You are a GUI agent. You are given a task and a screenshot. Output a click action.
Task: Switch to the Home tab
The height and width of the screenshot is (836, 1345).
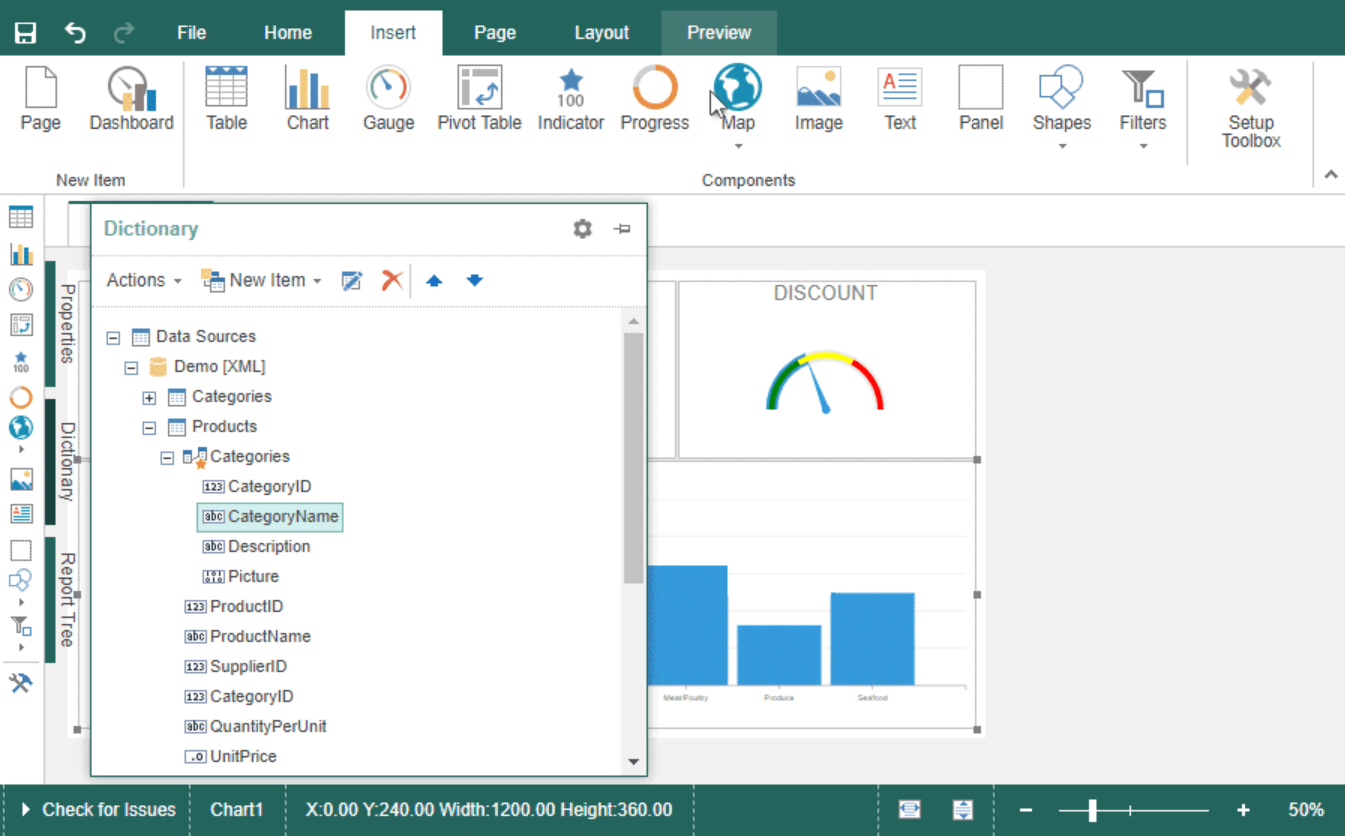click(x=288, y=33)
